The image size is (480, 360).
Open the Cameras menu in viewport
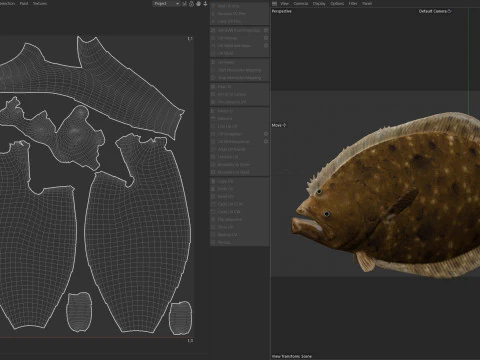[x=301, y=3]
